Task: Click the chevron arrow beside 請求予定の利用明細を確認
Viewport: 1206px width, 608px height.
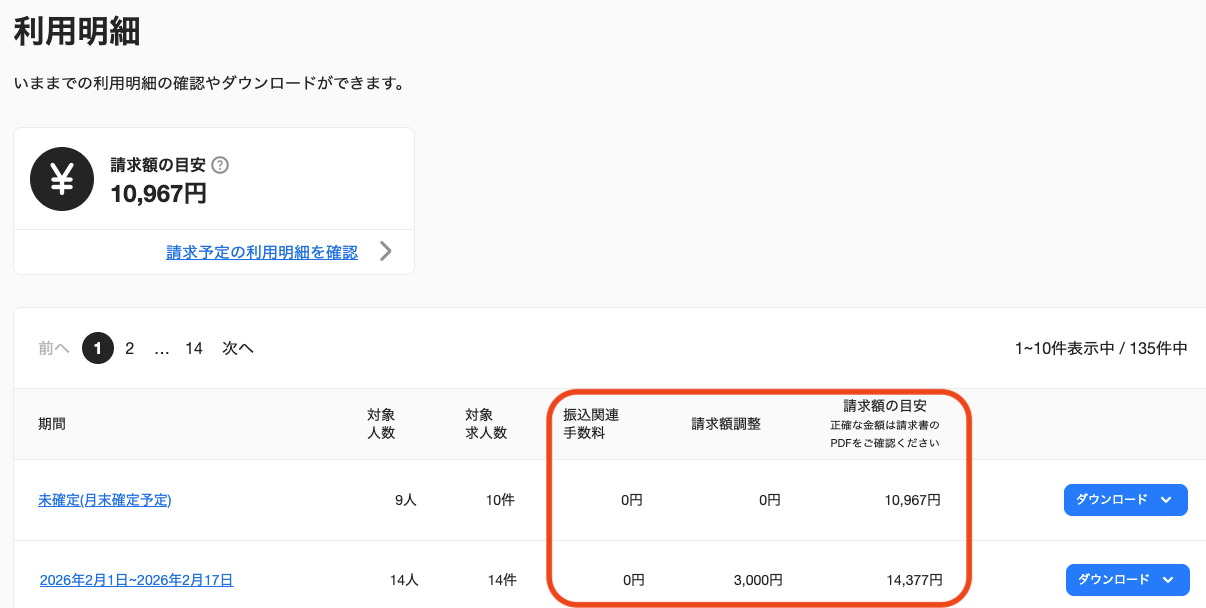Action: pos(386,251)
